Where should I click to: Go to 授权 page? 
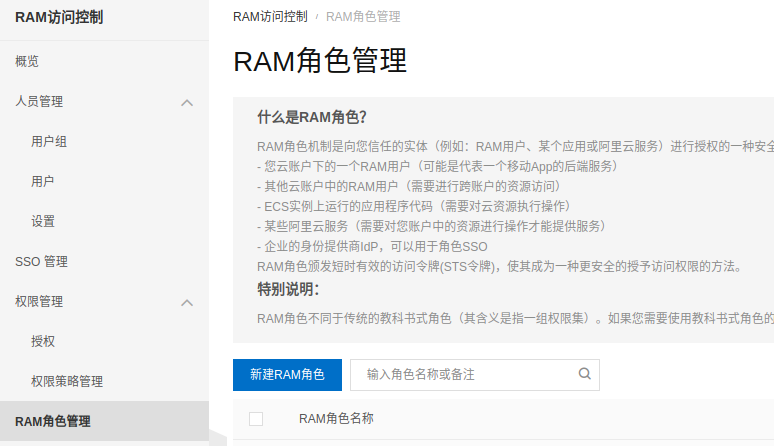43,341
